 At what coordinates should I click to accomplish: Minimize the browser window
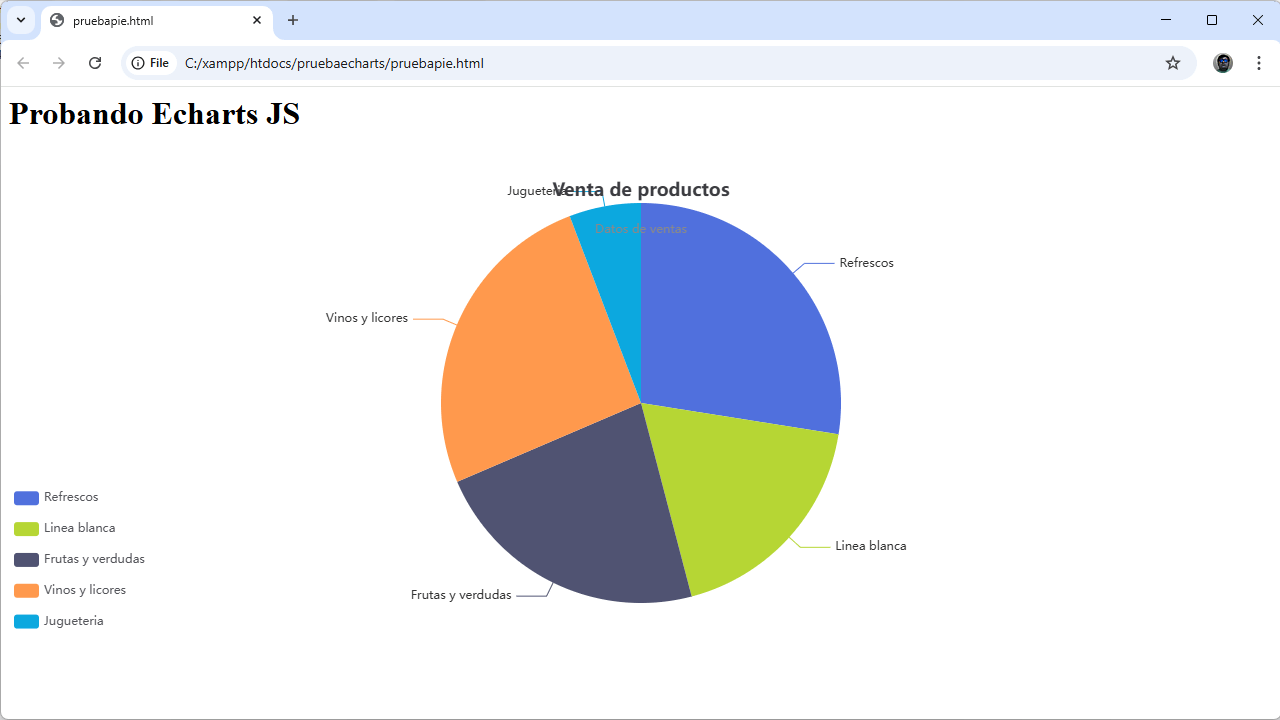tap(1166, 20)
